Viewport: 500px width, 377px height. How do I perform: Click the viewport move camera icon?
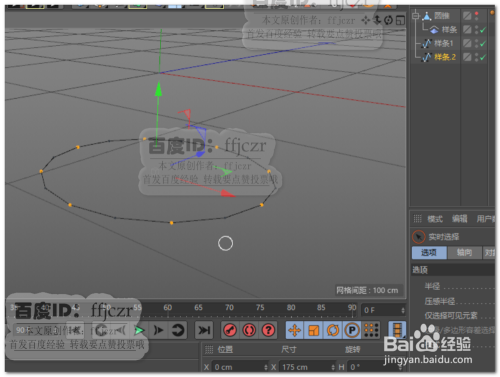pos(366,21)
